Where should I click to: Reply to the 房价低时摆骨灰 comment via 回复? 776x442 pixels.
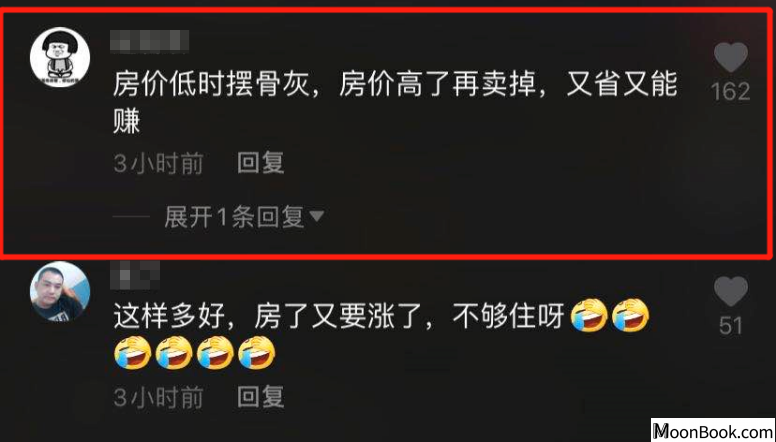[x=260, y=162]
